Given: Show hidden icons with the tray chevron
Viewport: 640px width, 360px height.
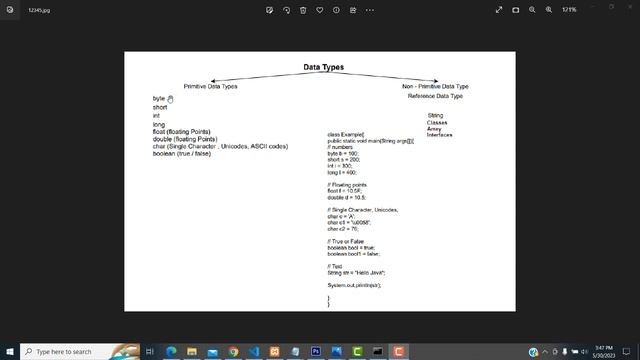Looking at the screenshot, I should 545,352.
